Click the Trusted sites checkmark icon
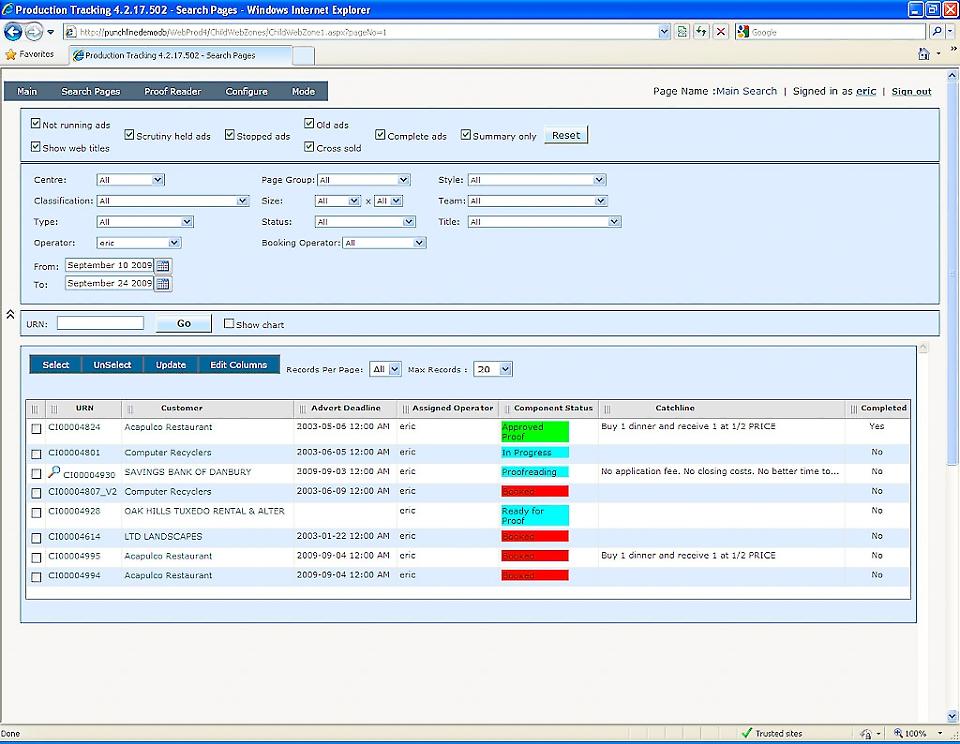The width and height of the screenshot is (960, 744). coord(746,733)
